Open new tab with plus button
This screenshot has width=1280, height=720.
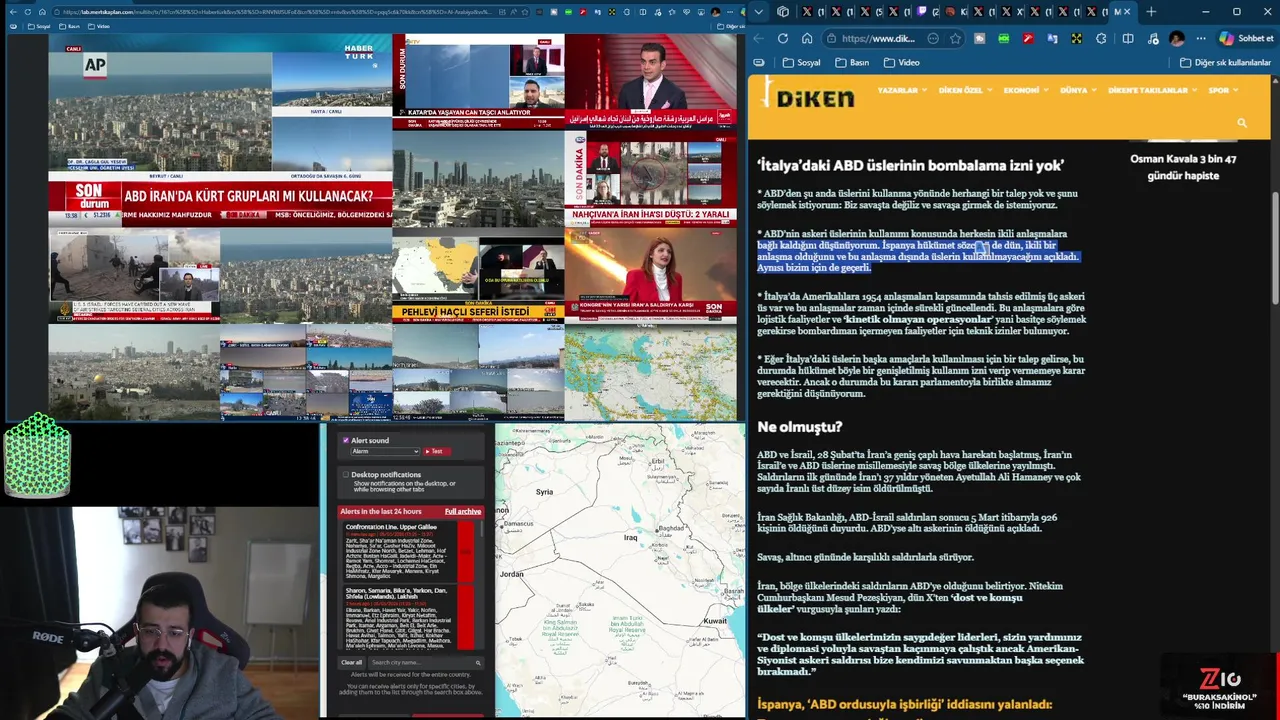coord(1151,12)
